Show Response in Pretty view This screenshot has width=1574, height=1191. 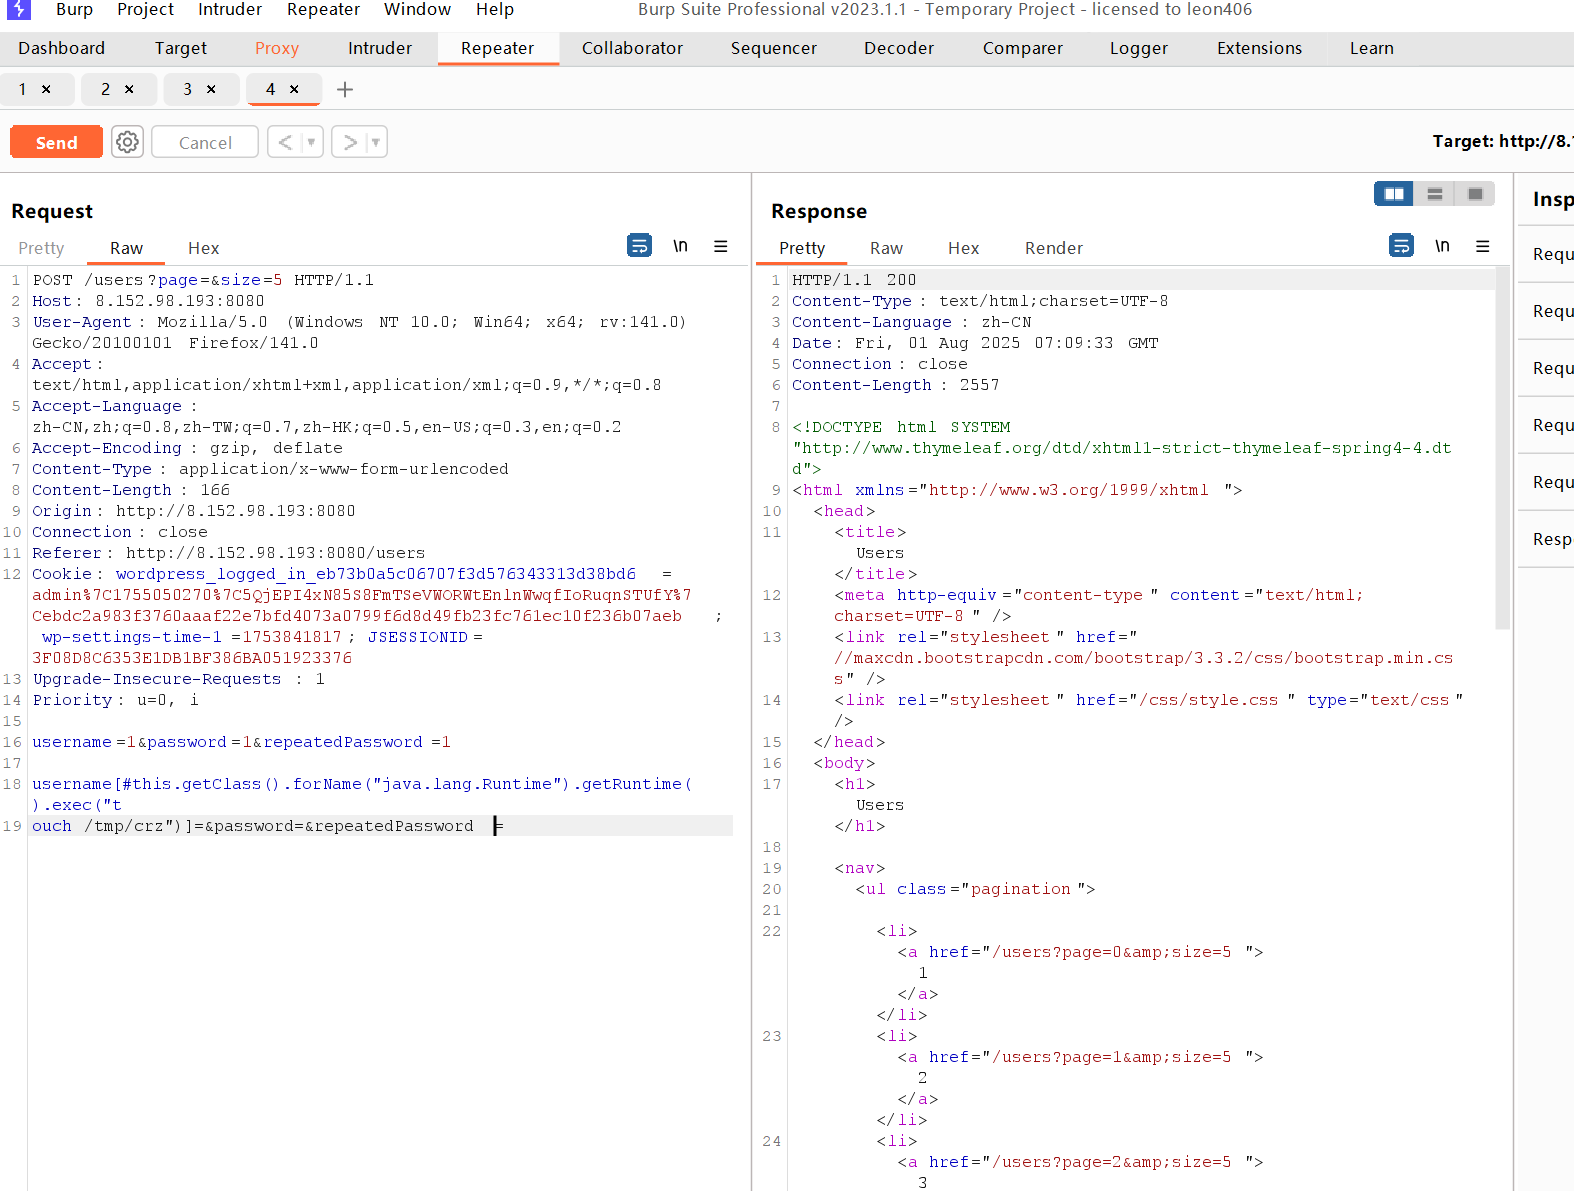(802, 248)
